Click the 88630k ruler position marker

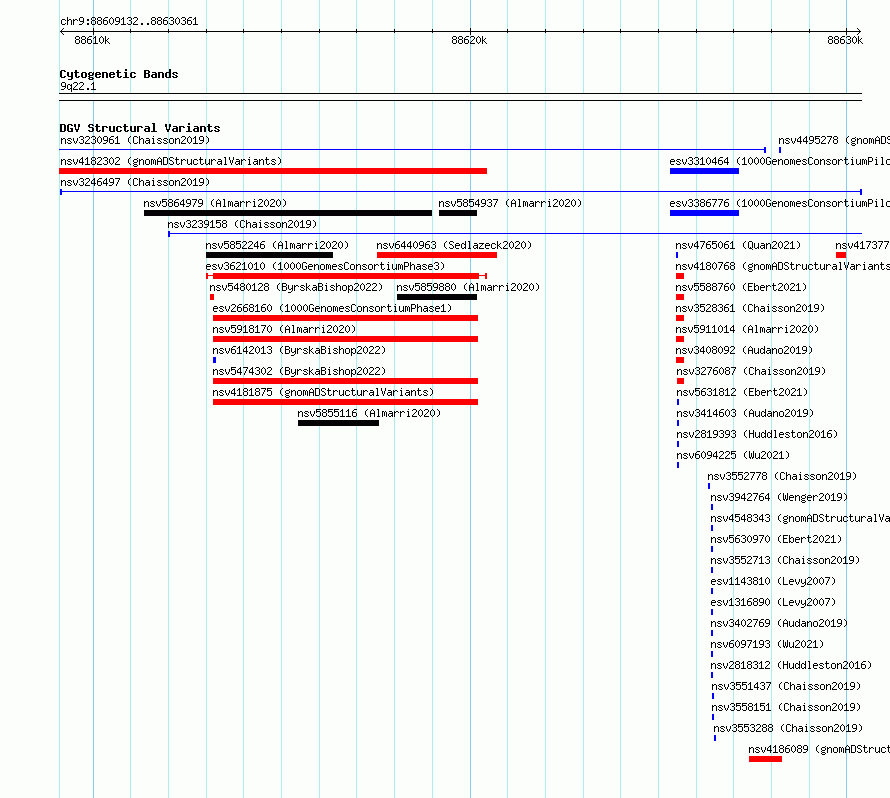pyautogui.click(x=845, y=40)
